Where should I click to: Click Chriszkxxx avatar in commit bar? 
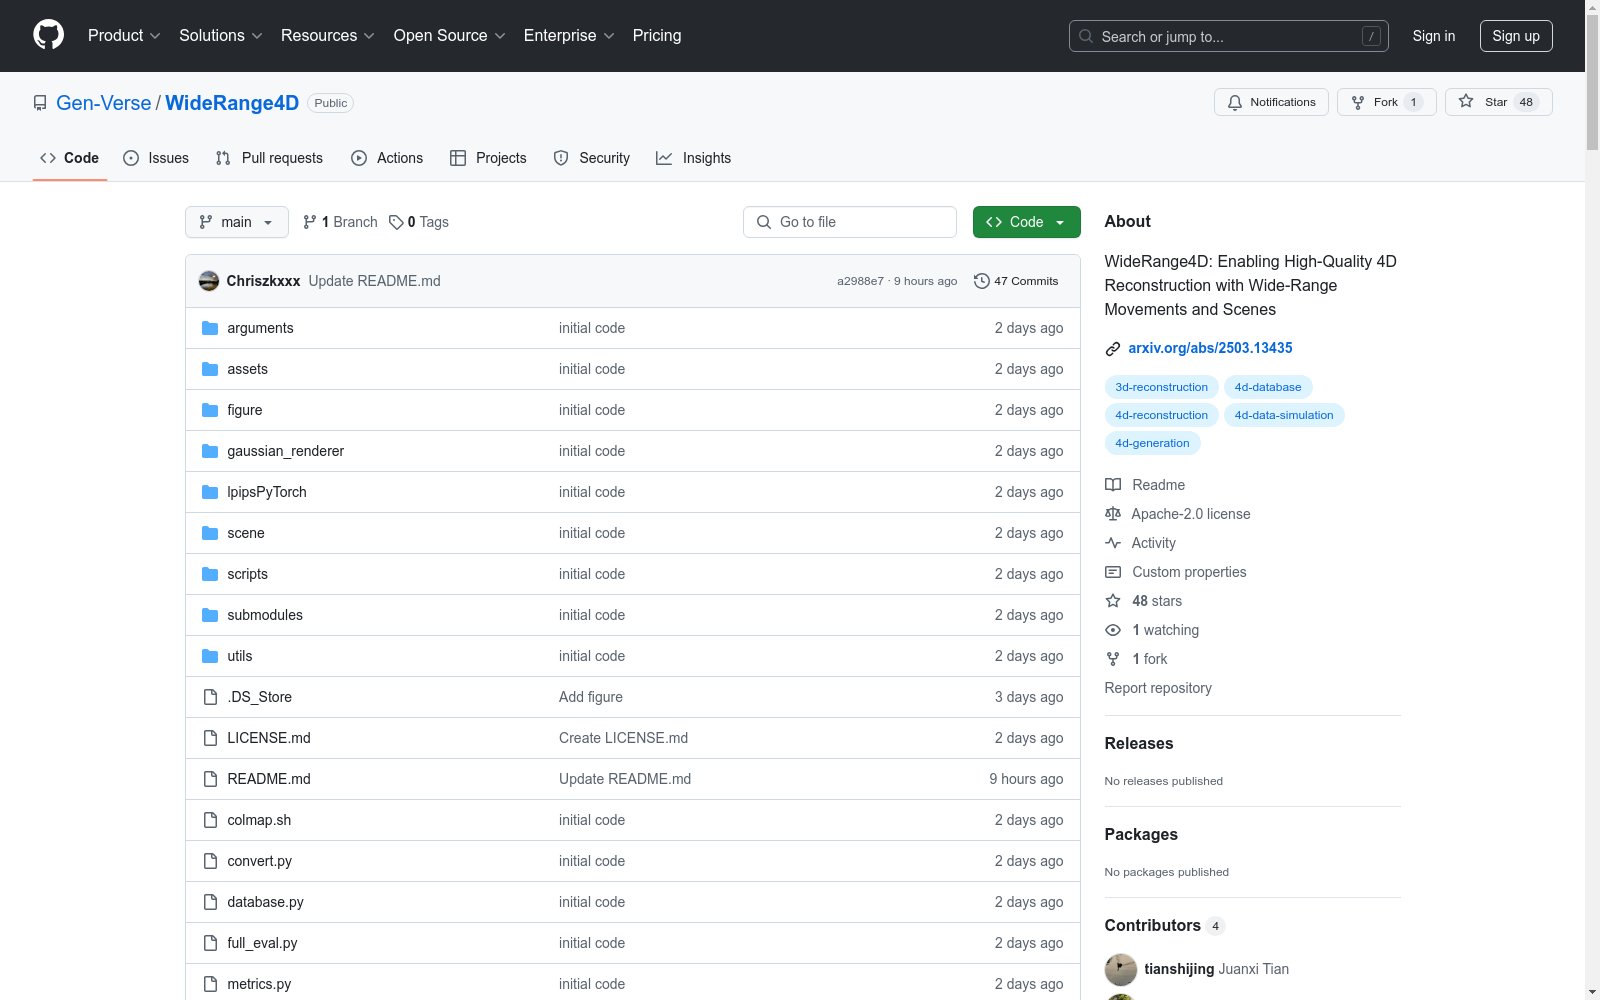(x=209, y=281)
